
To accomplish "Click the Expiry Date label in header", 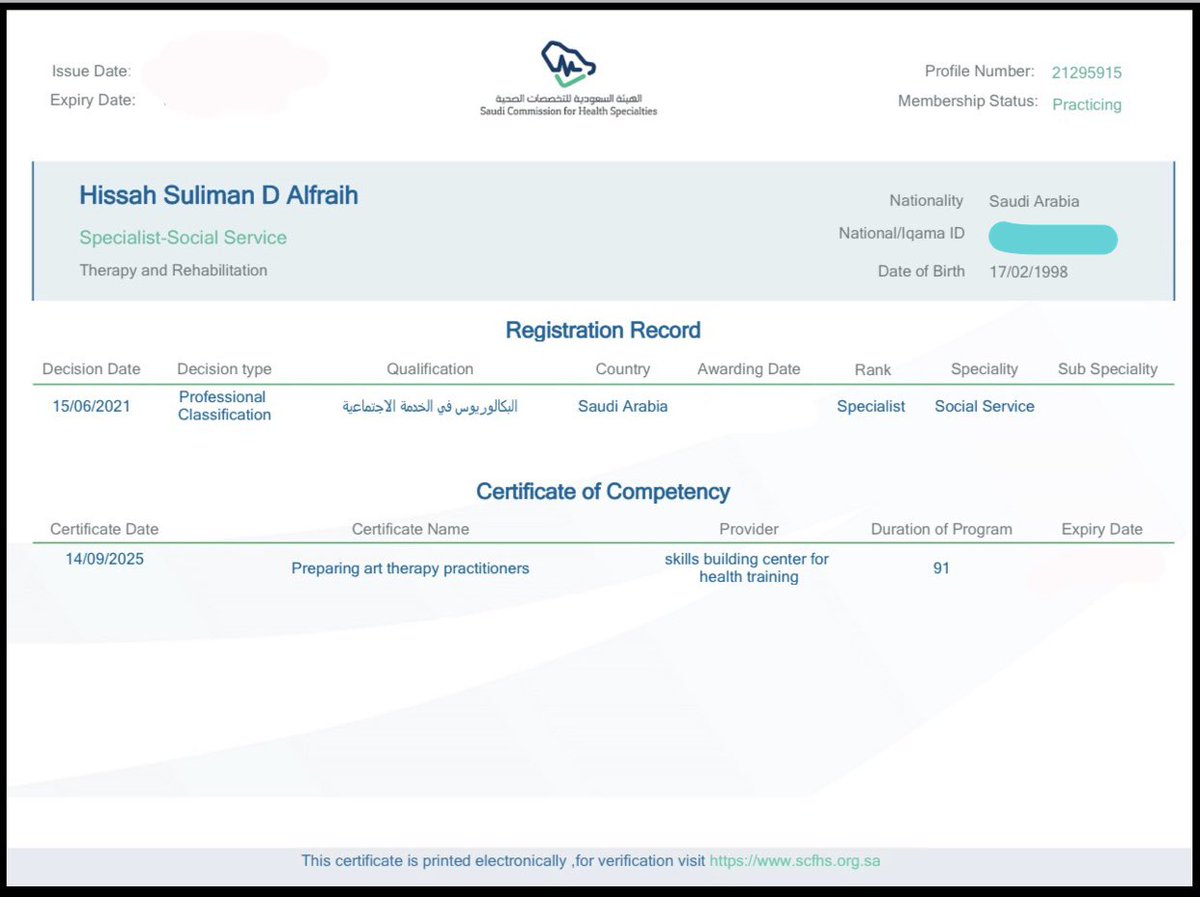I will [93, 100].
